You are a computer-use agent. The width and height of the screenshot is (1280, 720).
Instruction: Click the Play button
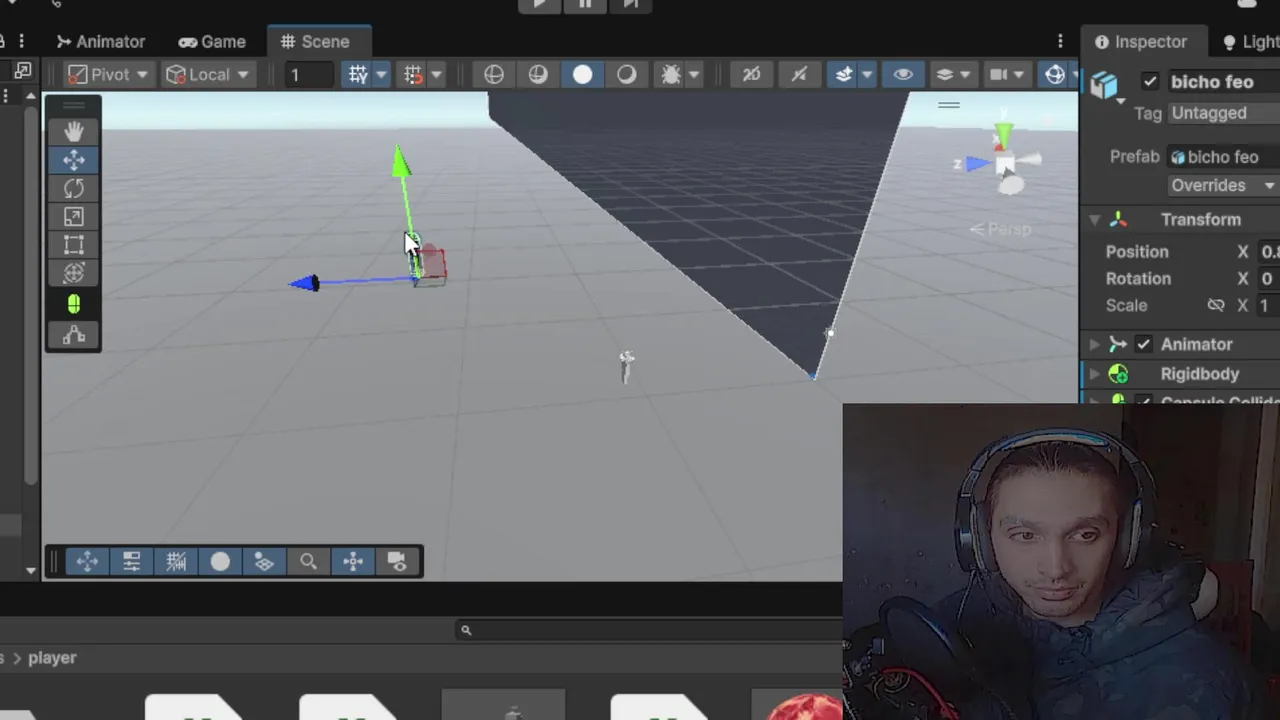pyautogui.click(x=541, y=4)
